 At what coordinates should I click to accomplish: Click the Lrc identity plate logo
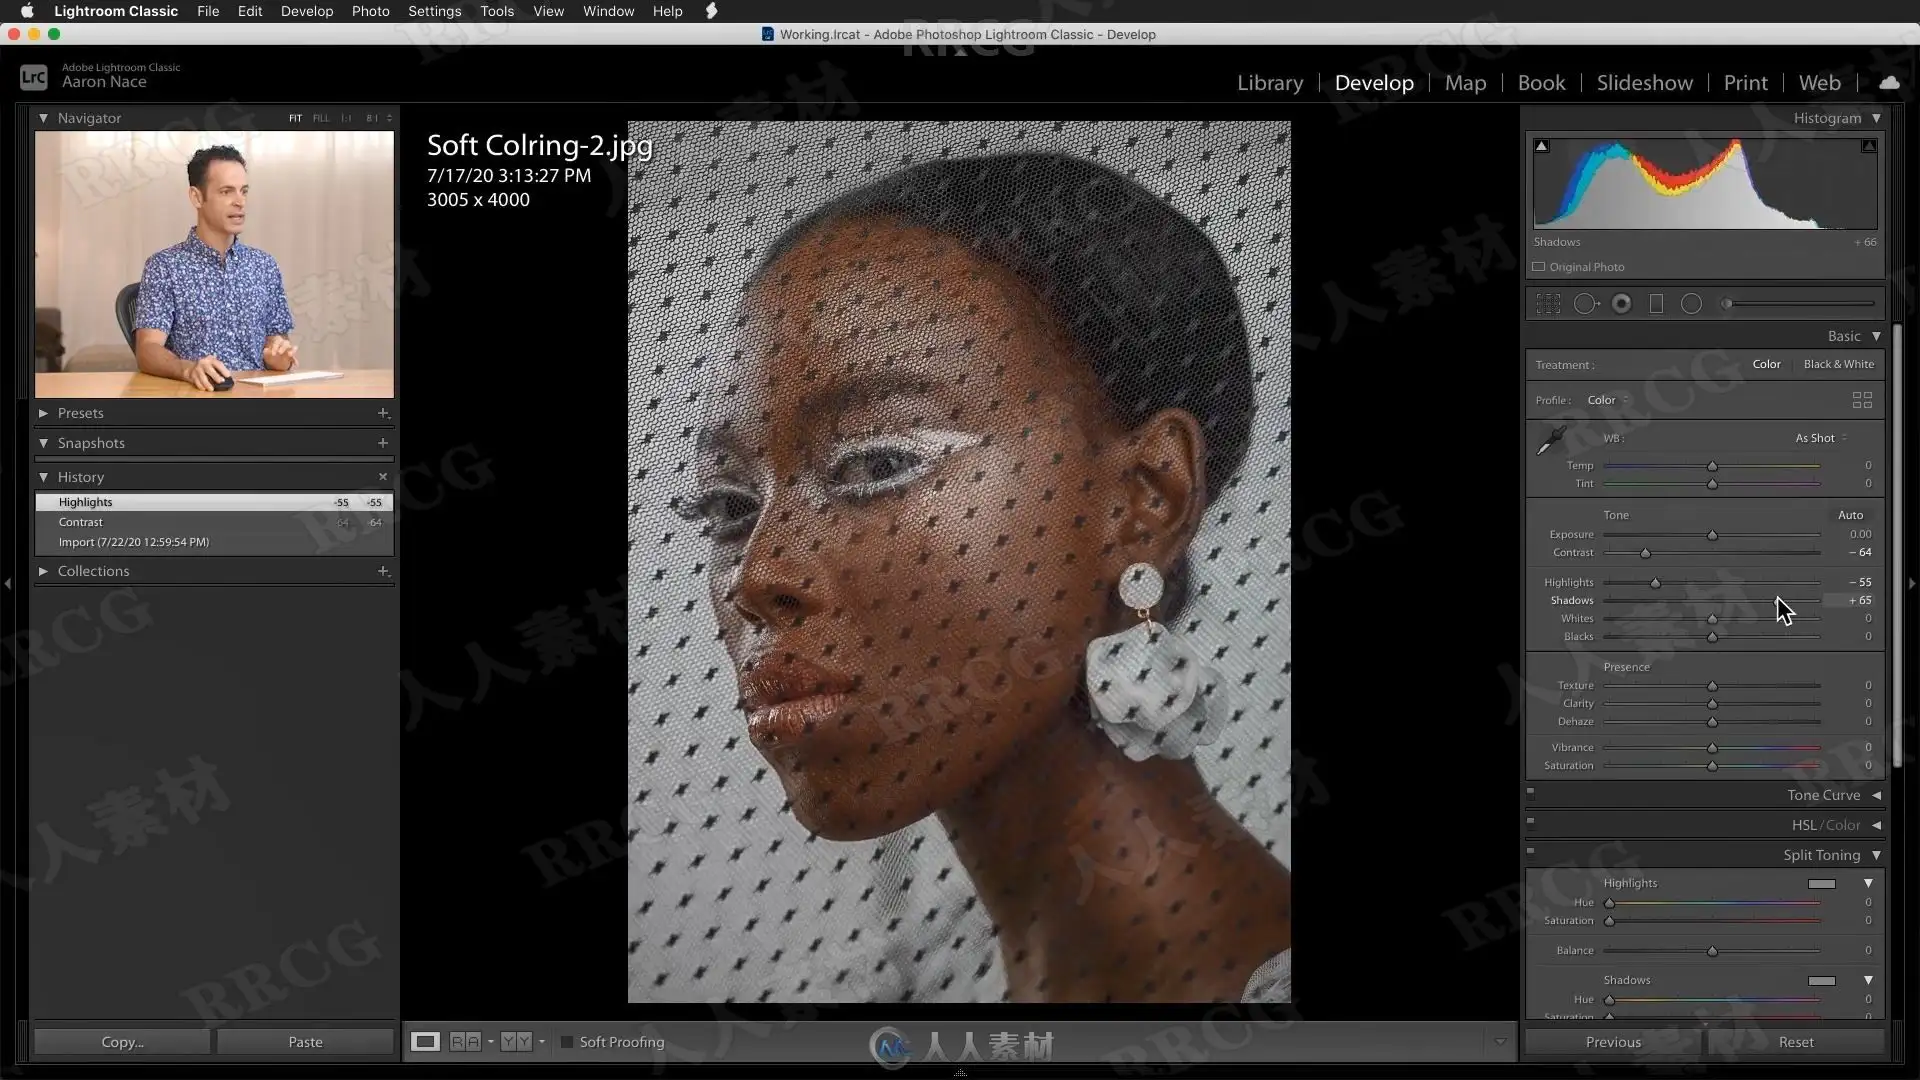tap(34, 77)
